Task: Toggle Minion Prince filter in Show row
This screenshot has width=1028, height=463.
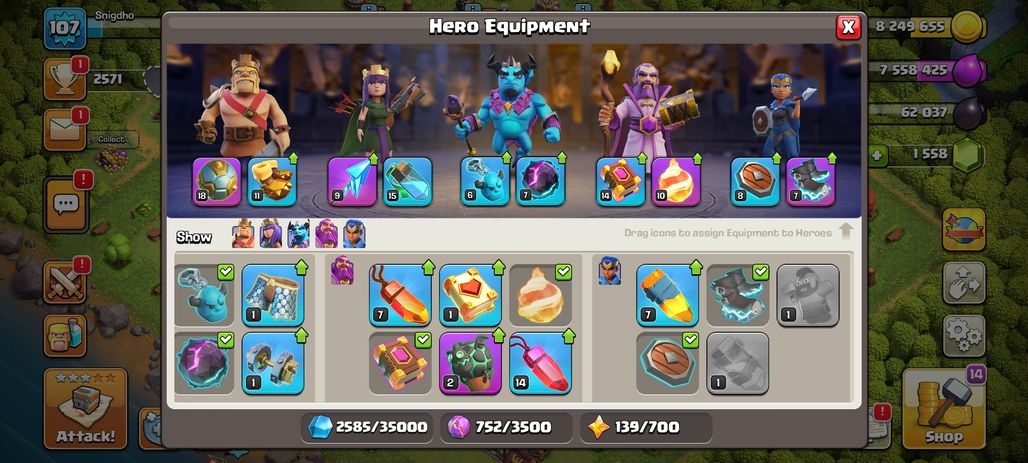Action: pos(298,233)
